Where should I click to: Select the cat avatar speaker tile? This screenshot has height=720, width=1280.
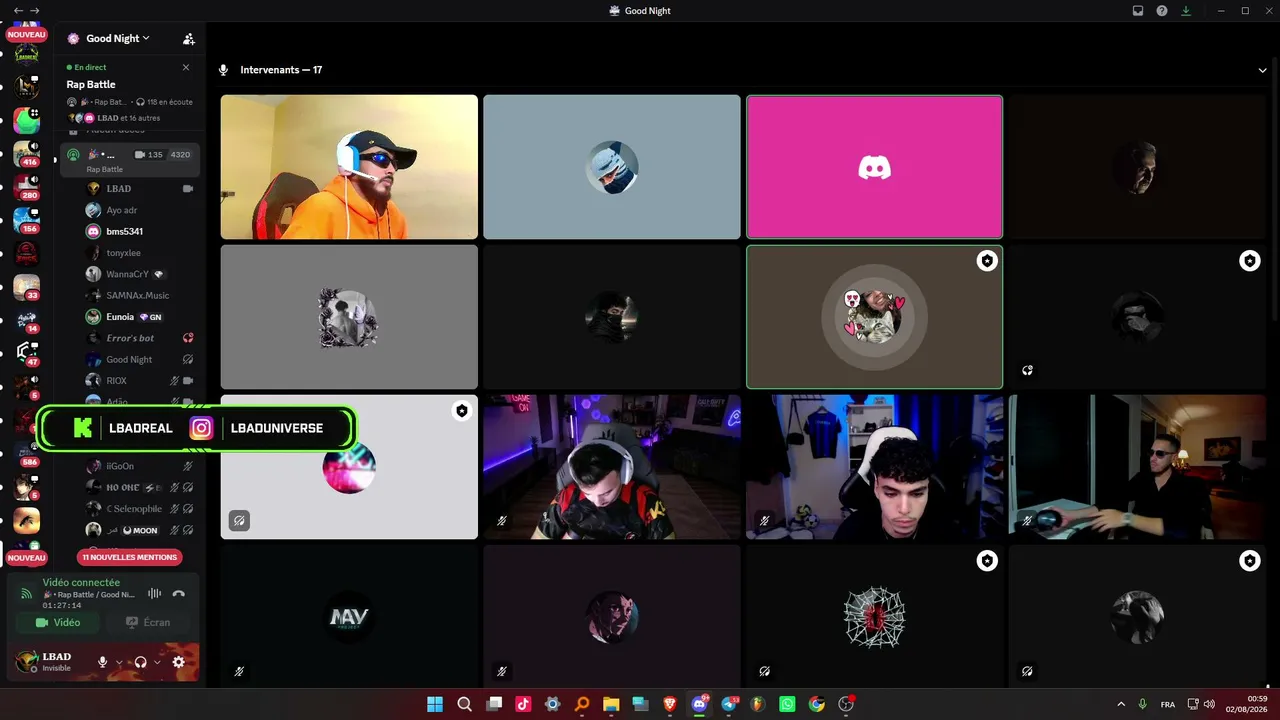874,317
